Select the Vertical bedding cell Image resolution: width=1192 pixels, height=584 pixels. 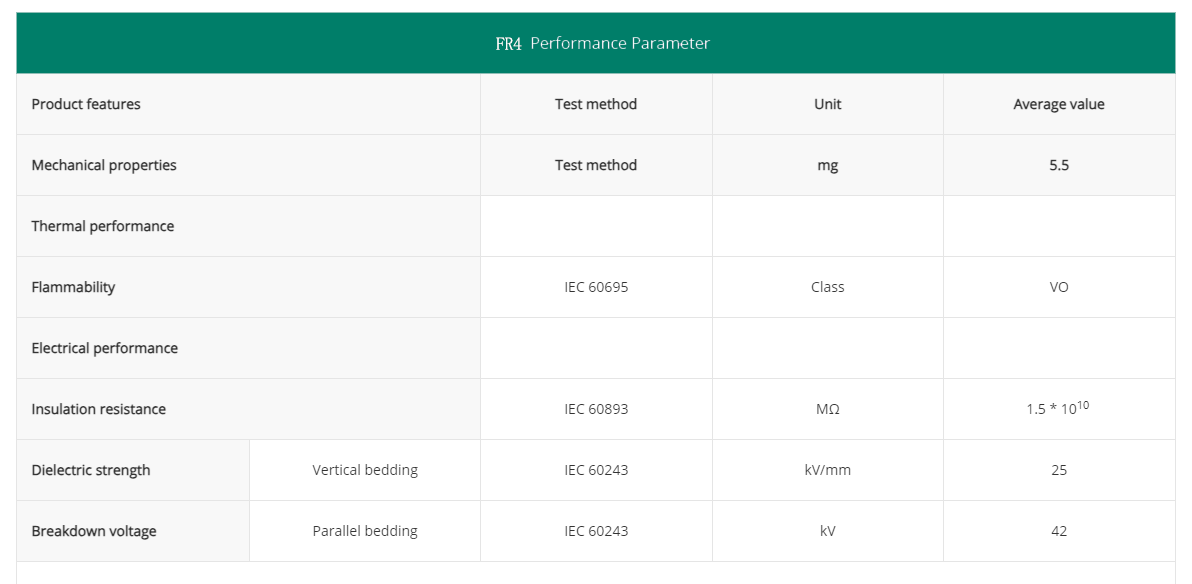pyautogui.click(x=365, y=470)
